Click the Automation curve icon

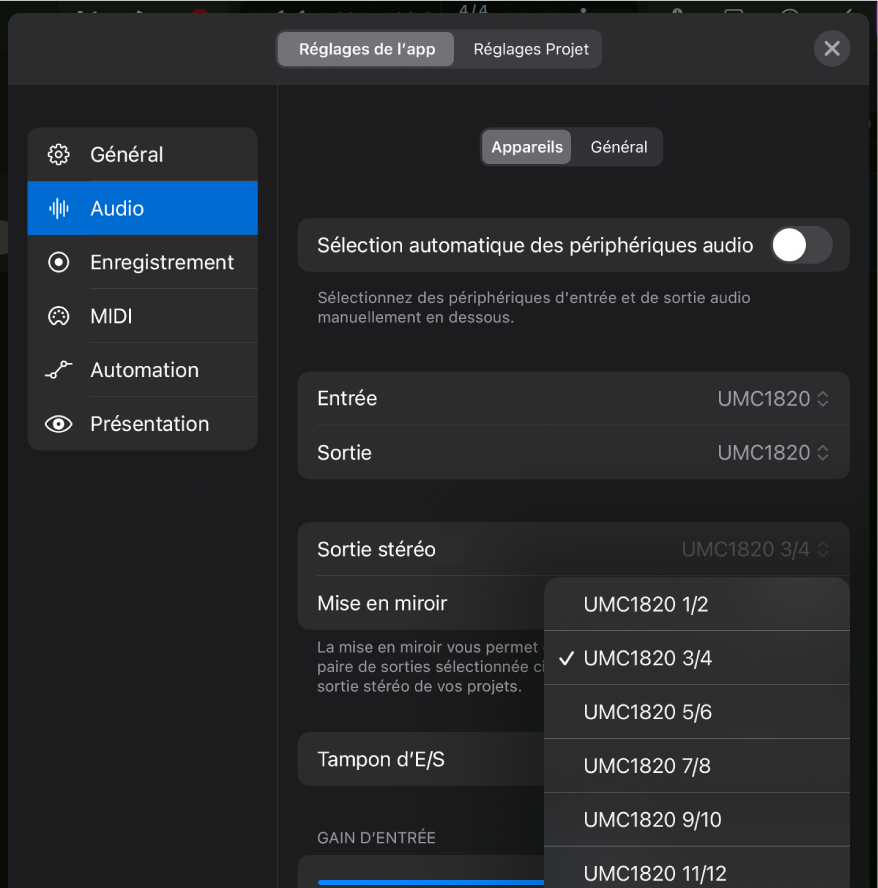pyautogui.click(x=59, y=371)
